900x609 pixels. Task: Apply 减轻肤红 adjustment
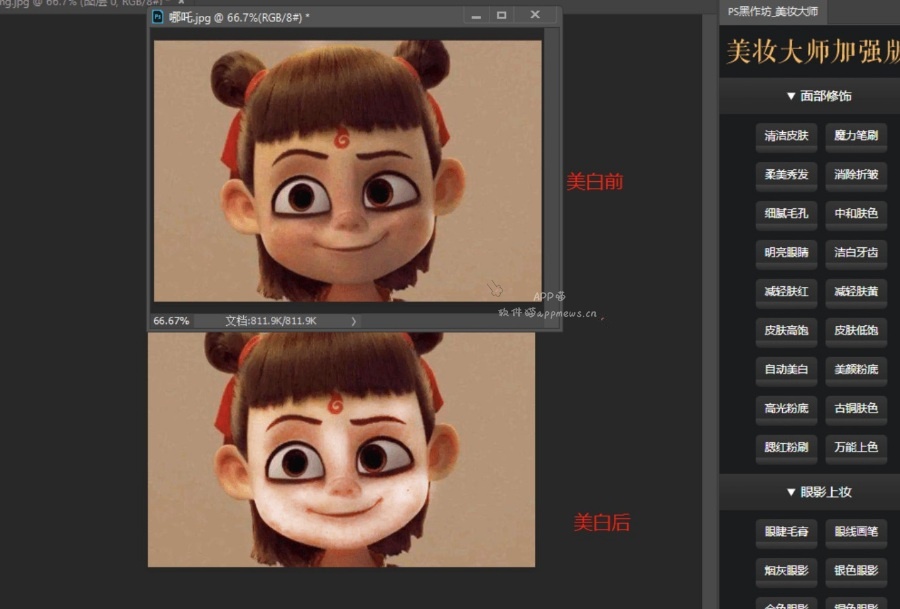[786, 292]
